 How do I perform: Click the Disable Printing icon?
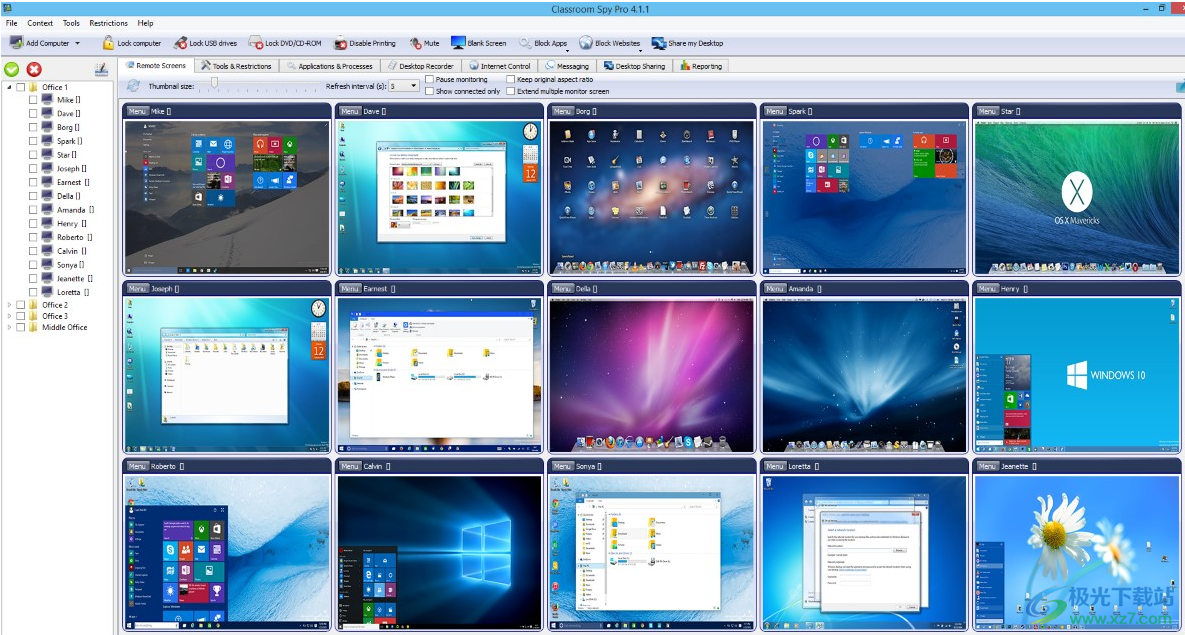(x=341, y=43)
